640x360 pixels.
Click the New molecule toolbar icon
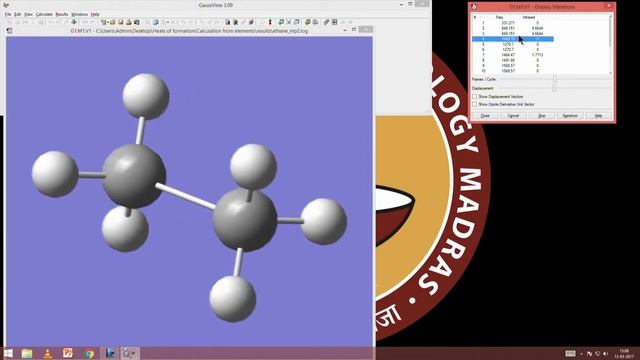pos(104,22)
